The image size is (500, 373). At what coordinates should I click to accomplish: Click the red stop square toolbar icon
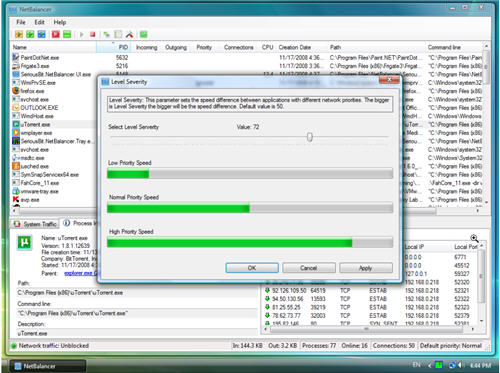pyautogui.click(x=93, y=34)
